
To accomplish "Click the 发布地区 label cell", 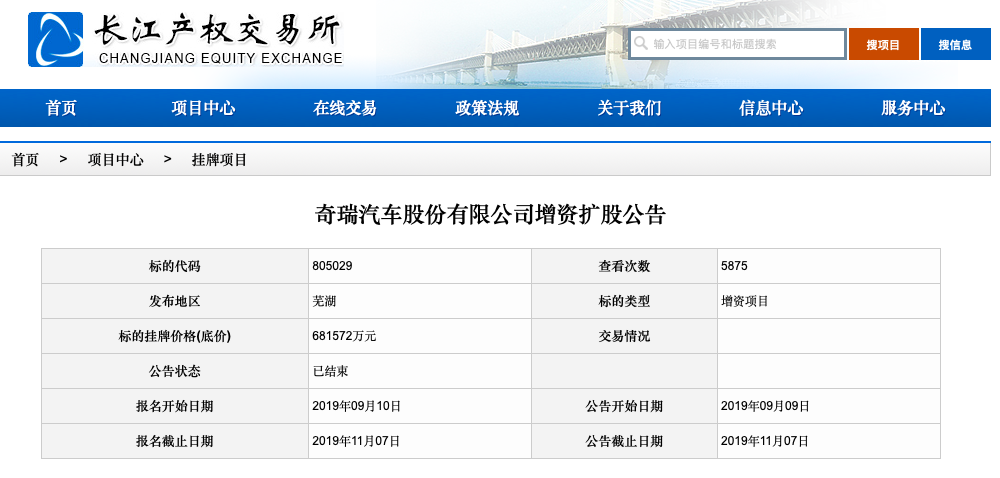I will click(x=175, y=301).
